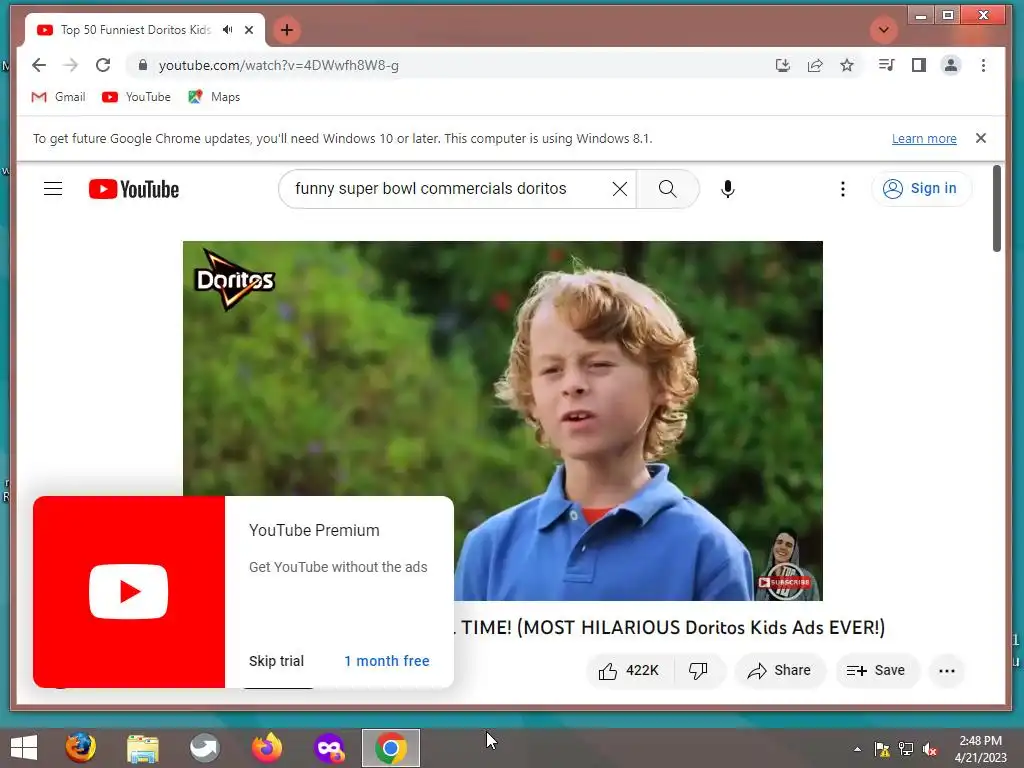This screenshot has width=1024, height=768.
Task: Open the Chrome profile avatar
Action: point(951,65)
